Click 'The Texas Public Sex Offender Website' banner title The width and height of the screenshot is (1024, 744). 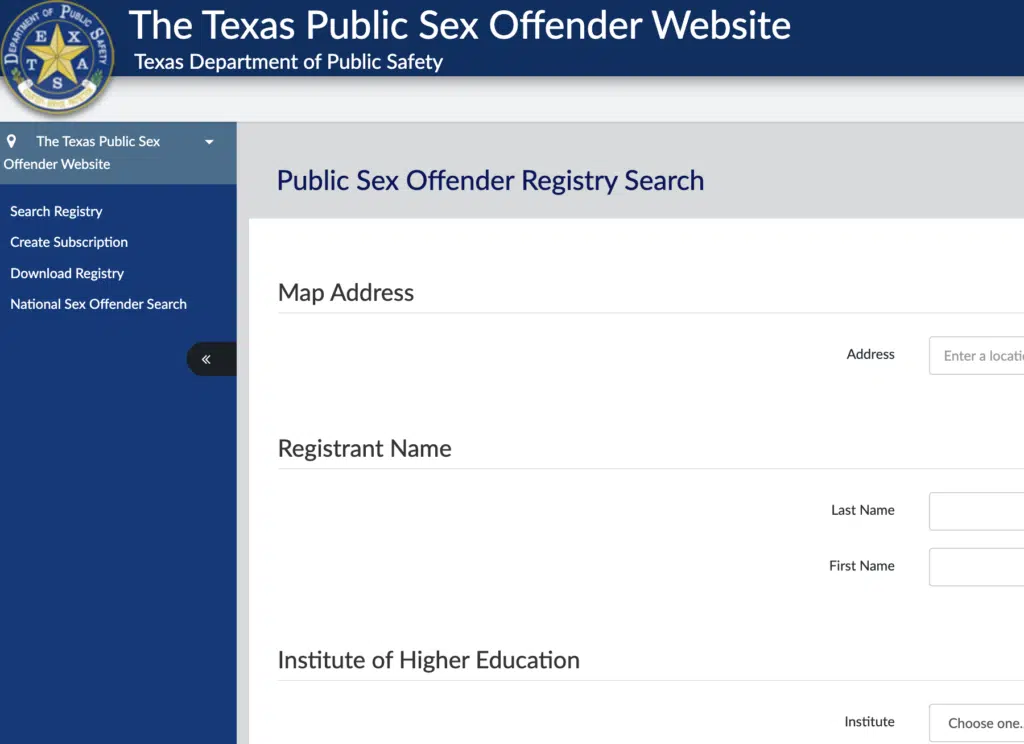[460, 25]
